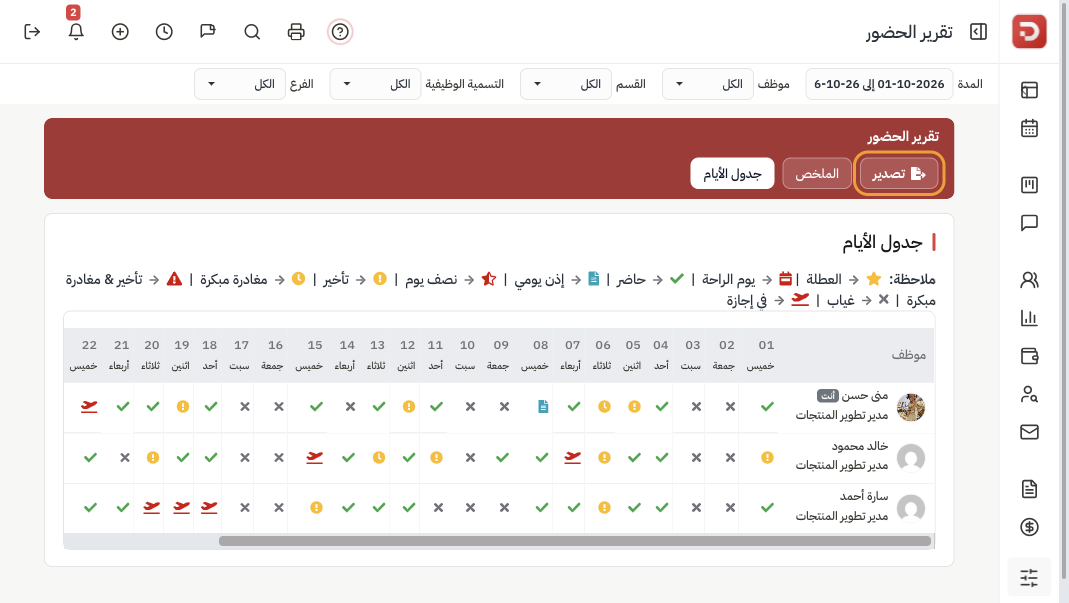Switch to the جدول الأيام tab
The height and width of the screenshot is (603, 1069).
click(732, 173)
